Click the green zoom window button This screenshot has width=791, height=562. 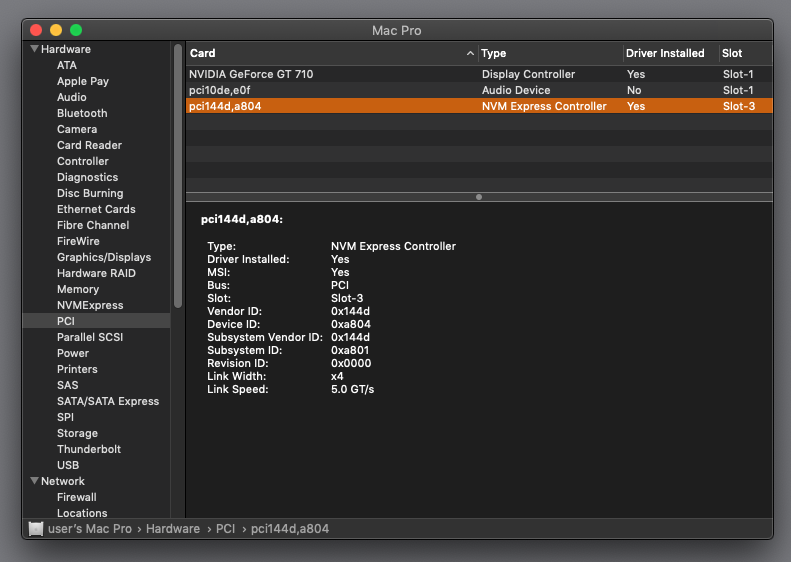point(76,30)
